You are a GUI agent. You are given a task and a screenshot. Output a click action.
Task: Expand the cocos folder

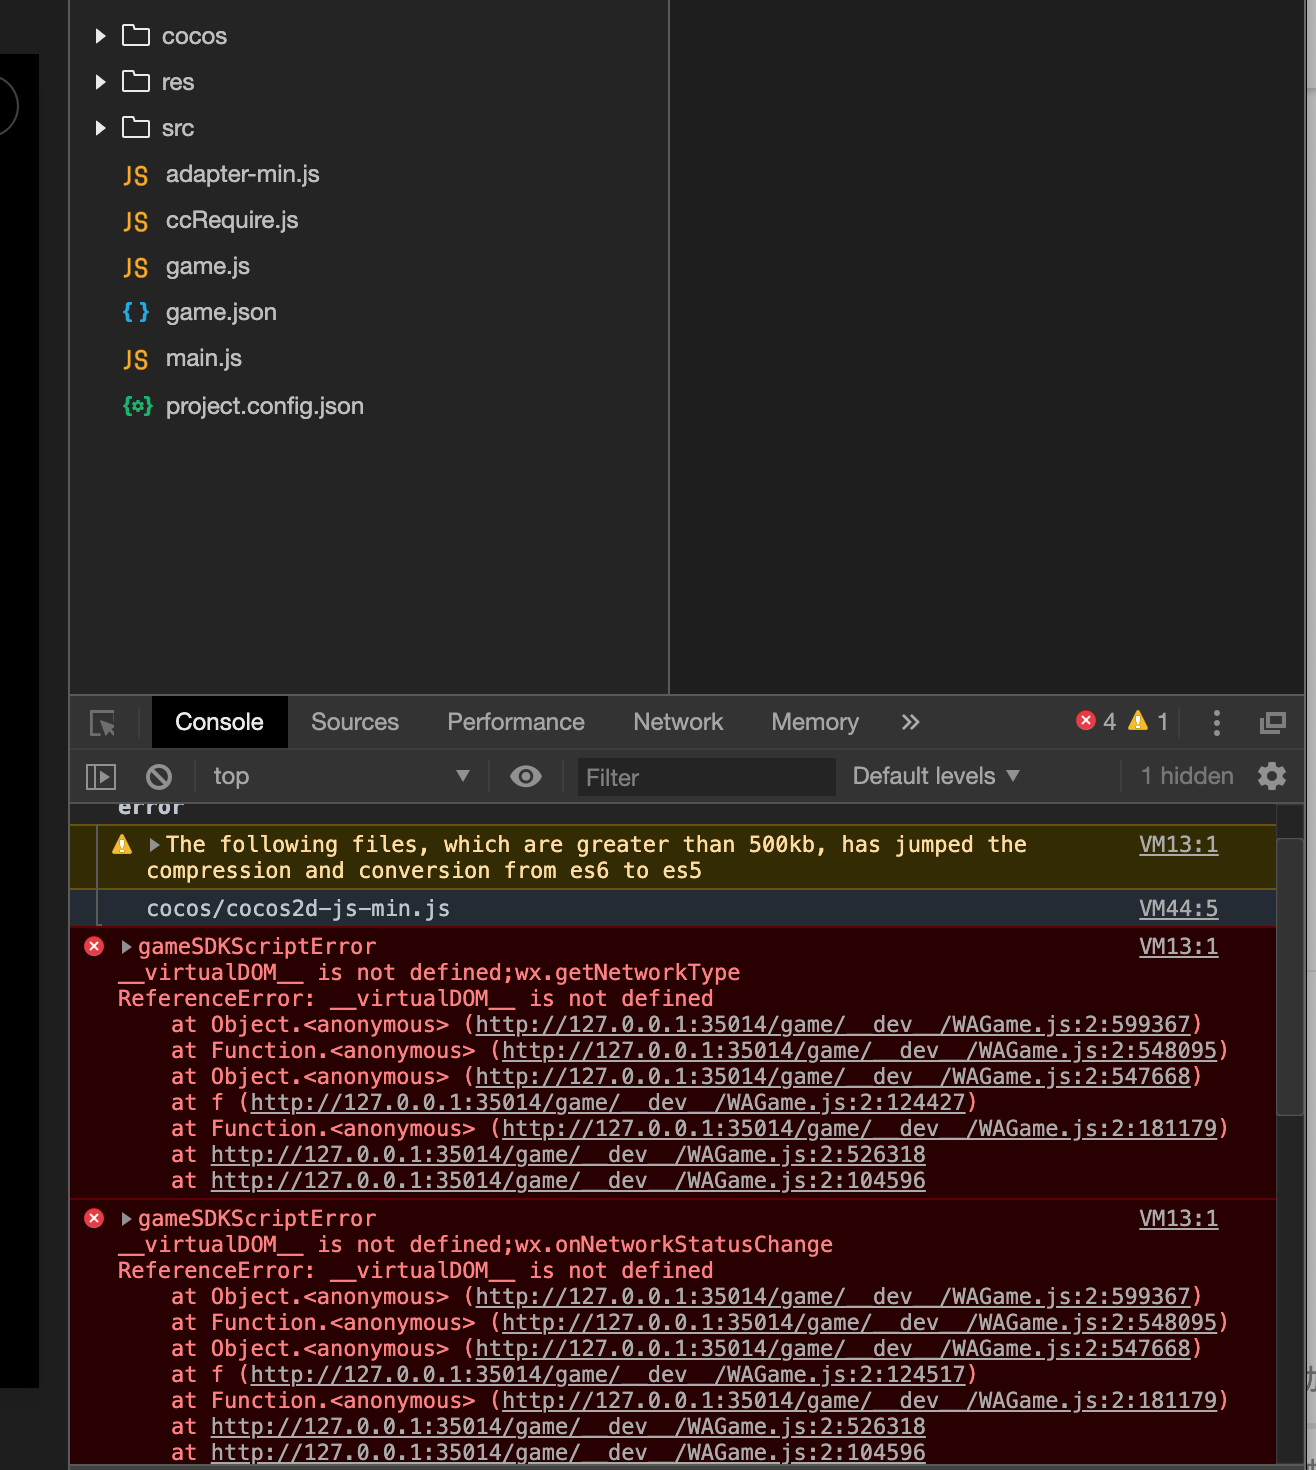tap(100, 36)
